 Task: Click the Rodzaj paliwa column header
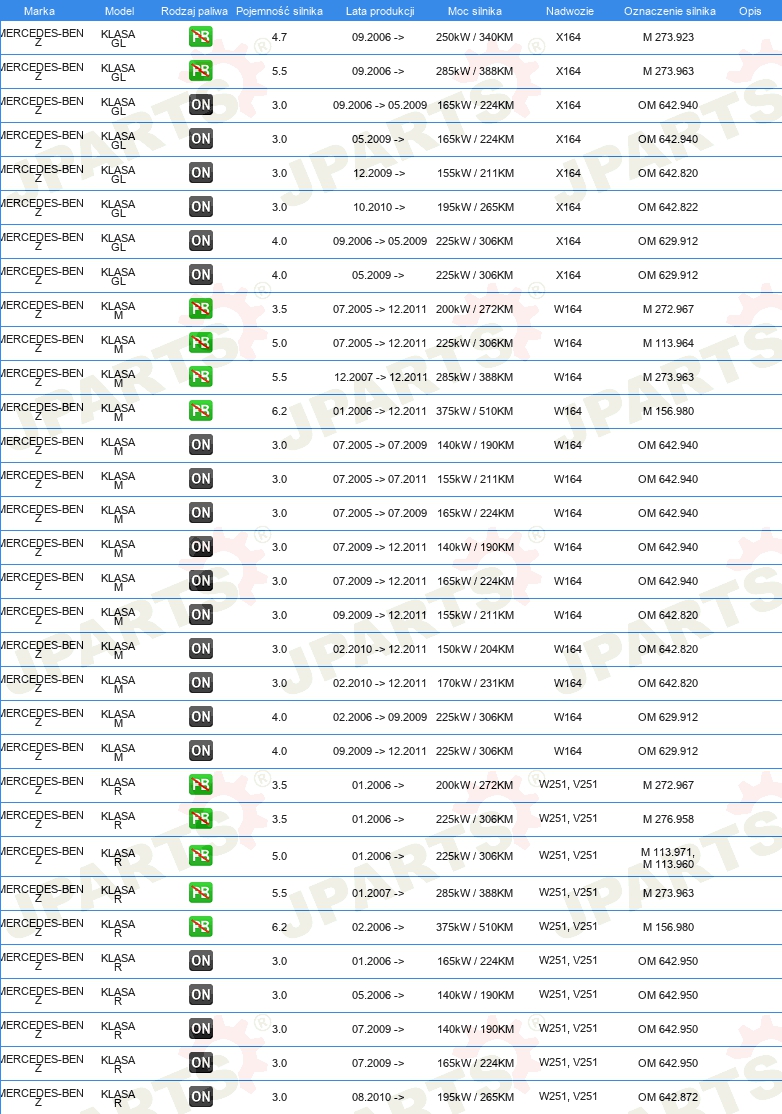[x=194, y=11]
